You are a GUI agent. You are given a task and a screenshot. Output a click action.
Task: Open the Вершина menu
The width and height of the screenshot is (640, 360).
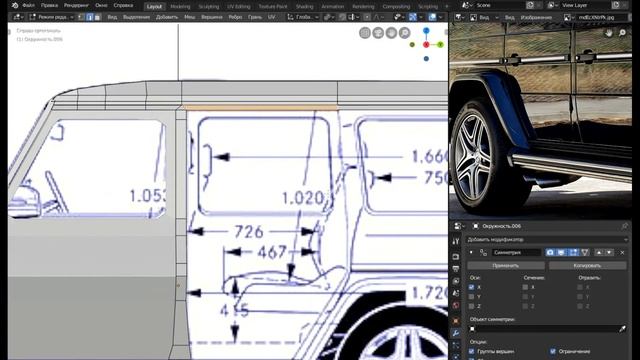212,17
